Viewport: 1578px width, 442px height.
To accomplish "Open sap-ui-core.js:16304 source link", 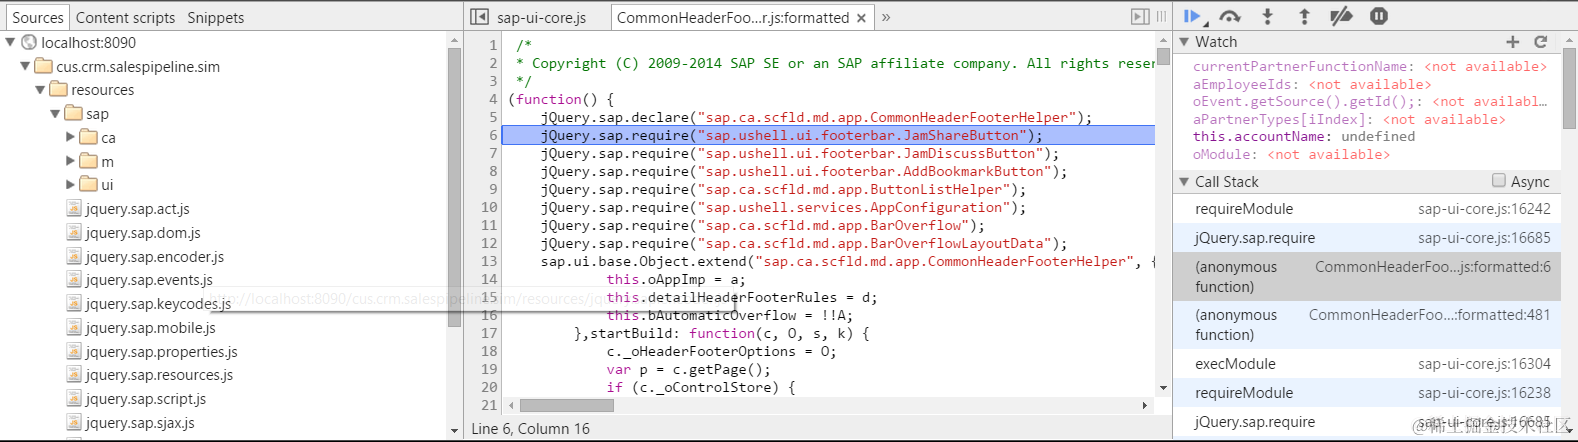I will [x=1484, y=364].
